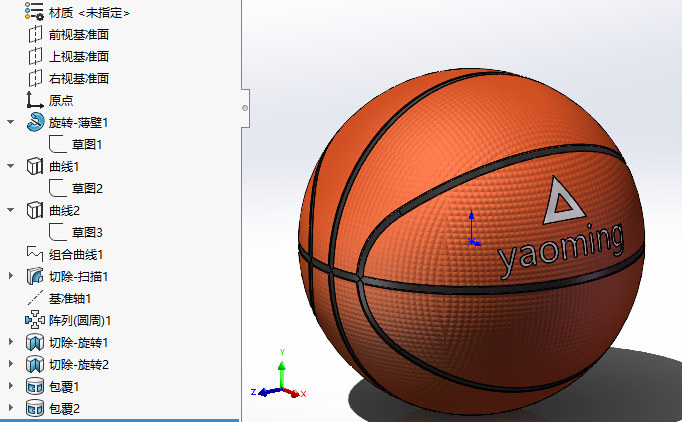Click the blue origin marker on the ball

pyautogui.click(x=473, y=229)
